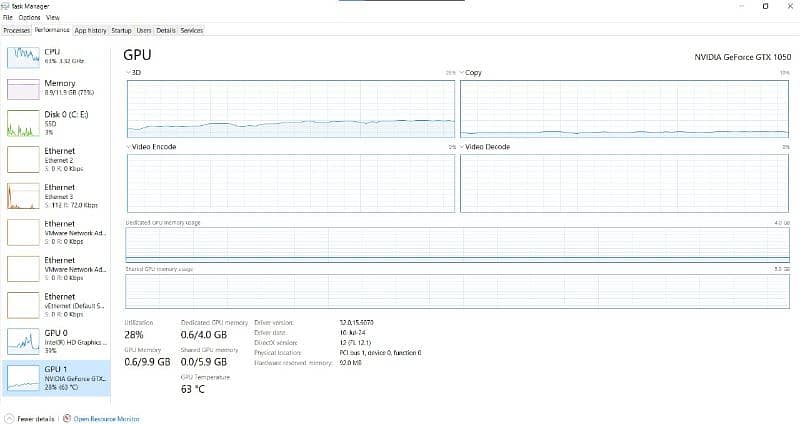Click the Open Resource Monitor link
The height and width of the screenshot is (424, 800).
pos(107,418)
